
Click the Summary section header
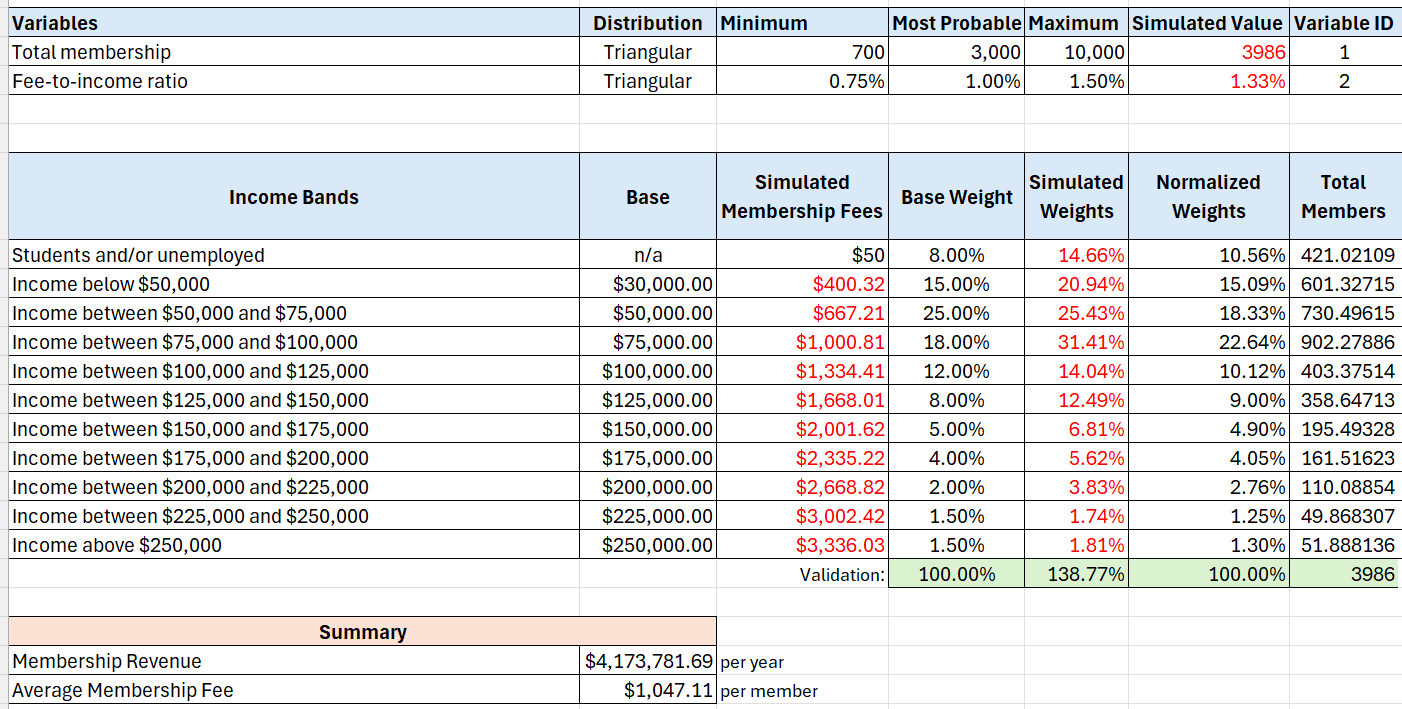362,632
